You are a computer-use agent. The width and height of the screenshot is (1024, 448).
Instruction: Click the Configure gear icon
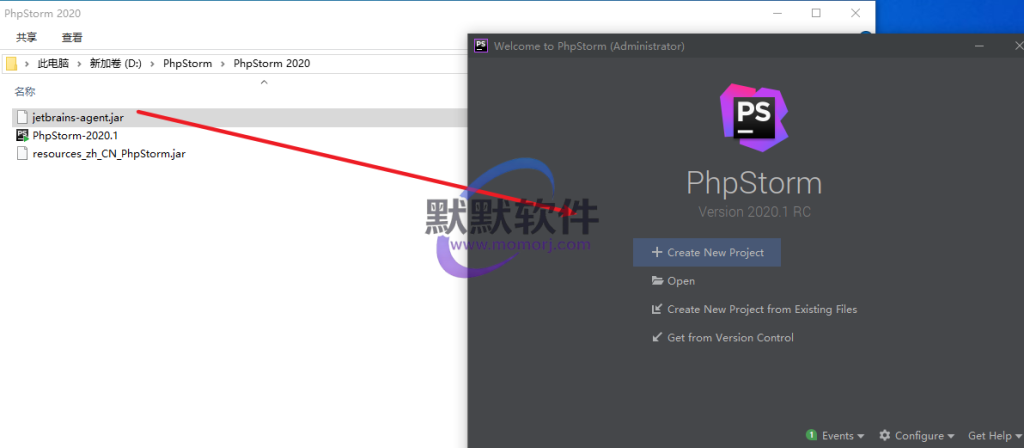[885, 435]
